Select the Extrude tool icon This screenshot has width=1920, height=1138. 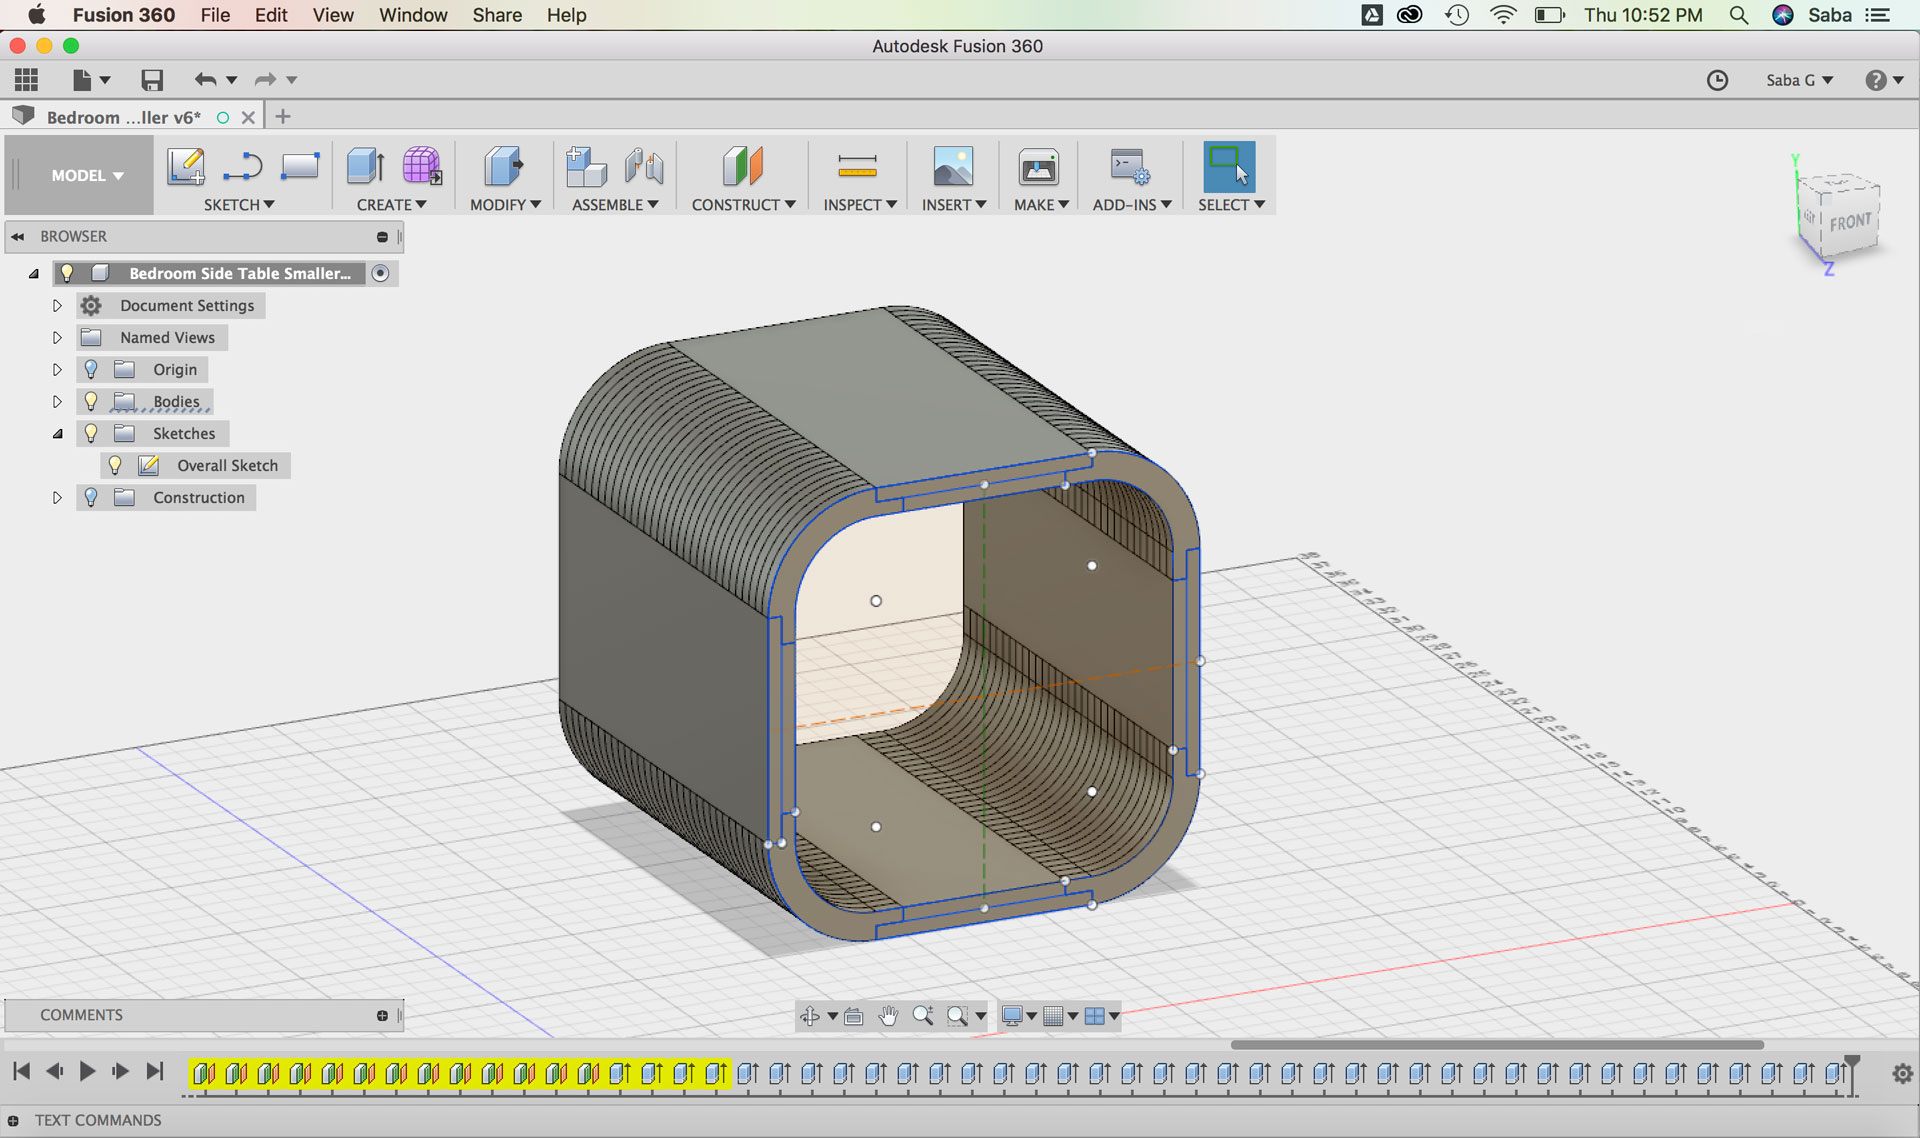pyautogui.click(x=366, y=166)
